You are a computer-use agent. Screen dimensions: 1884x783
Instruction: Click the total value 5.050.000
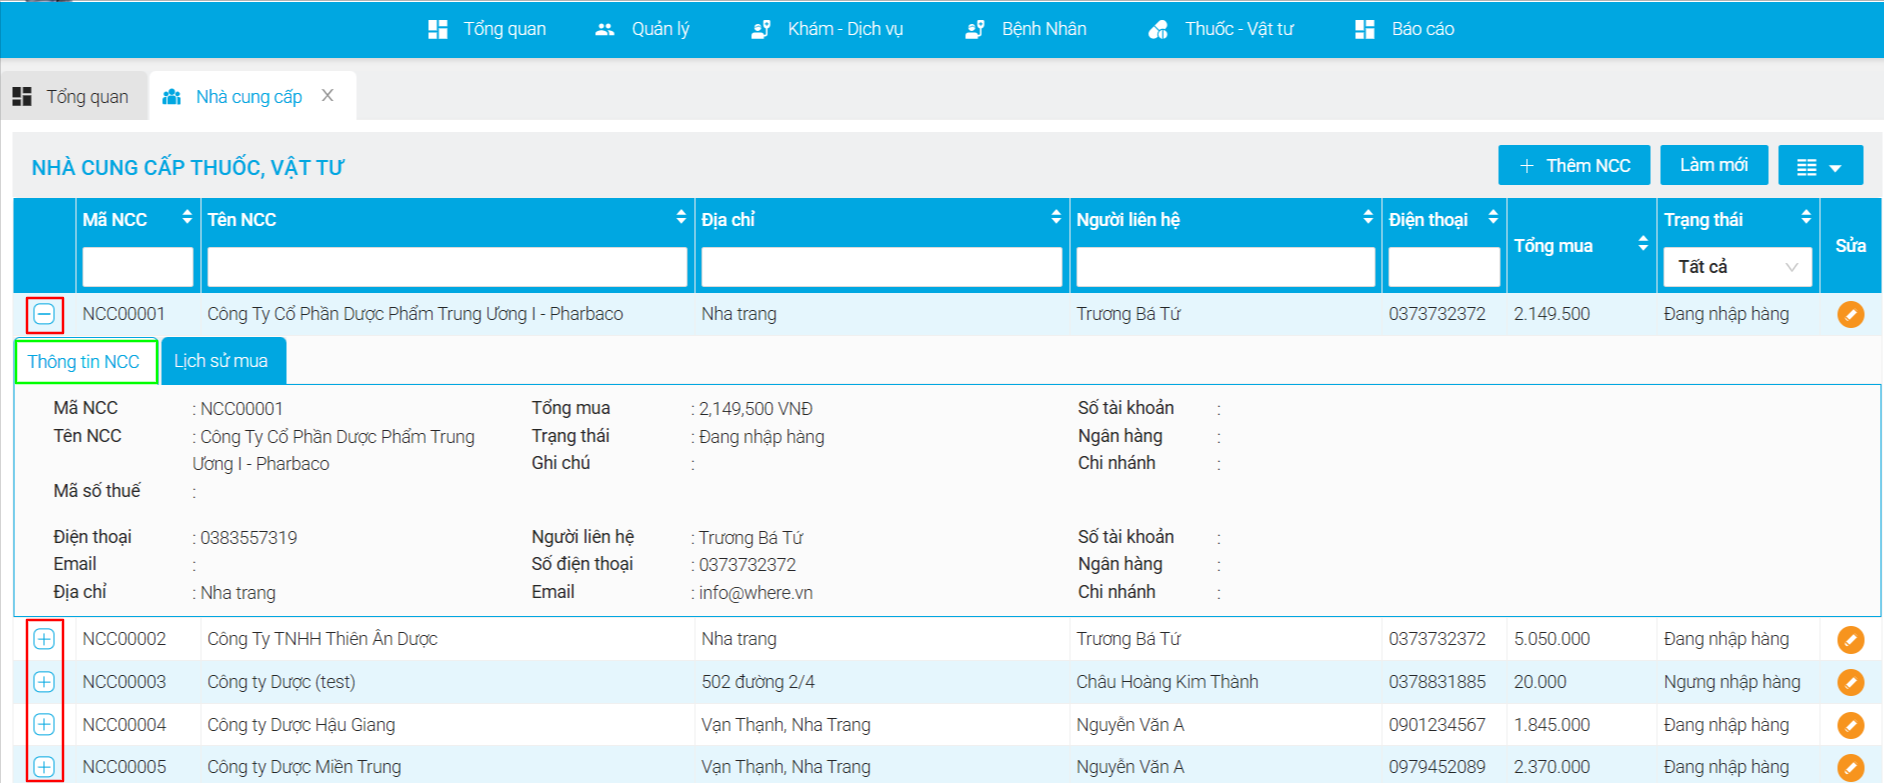1552,639
